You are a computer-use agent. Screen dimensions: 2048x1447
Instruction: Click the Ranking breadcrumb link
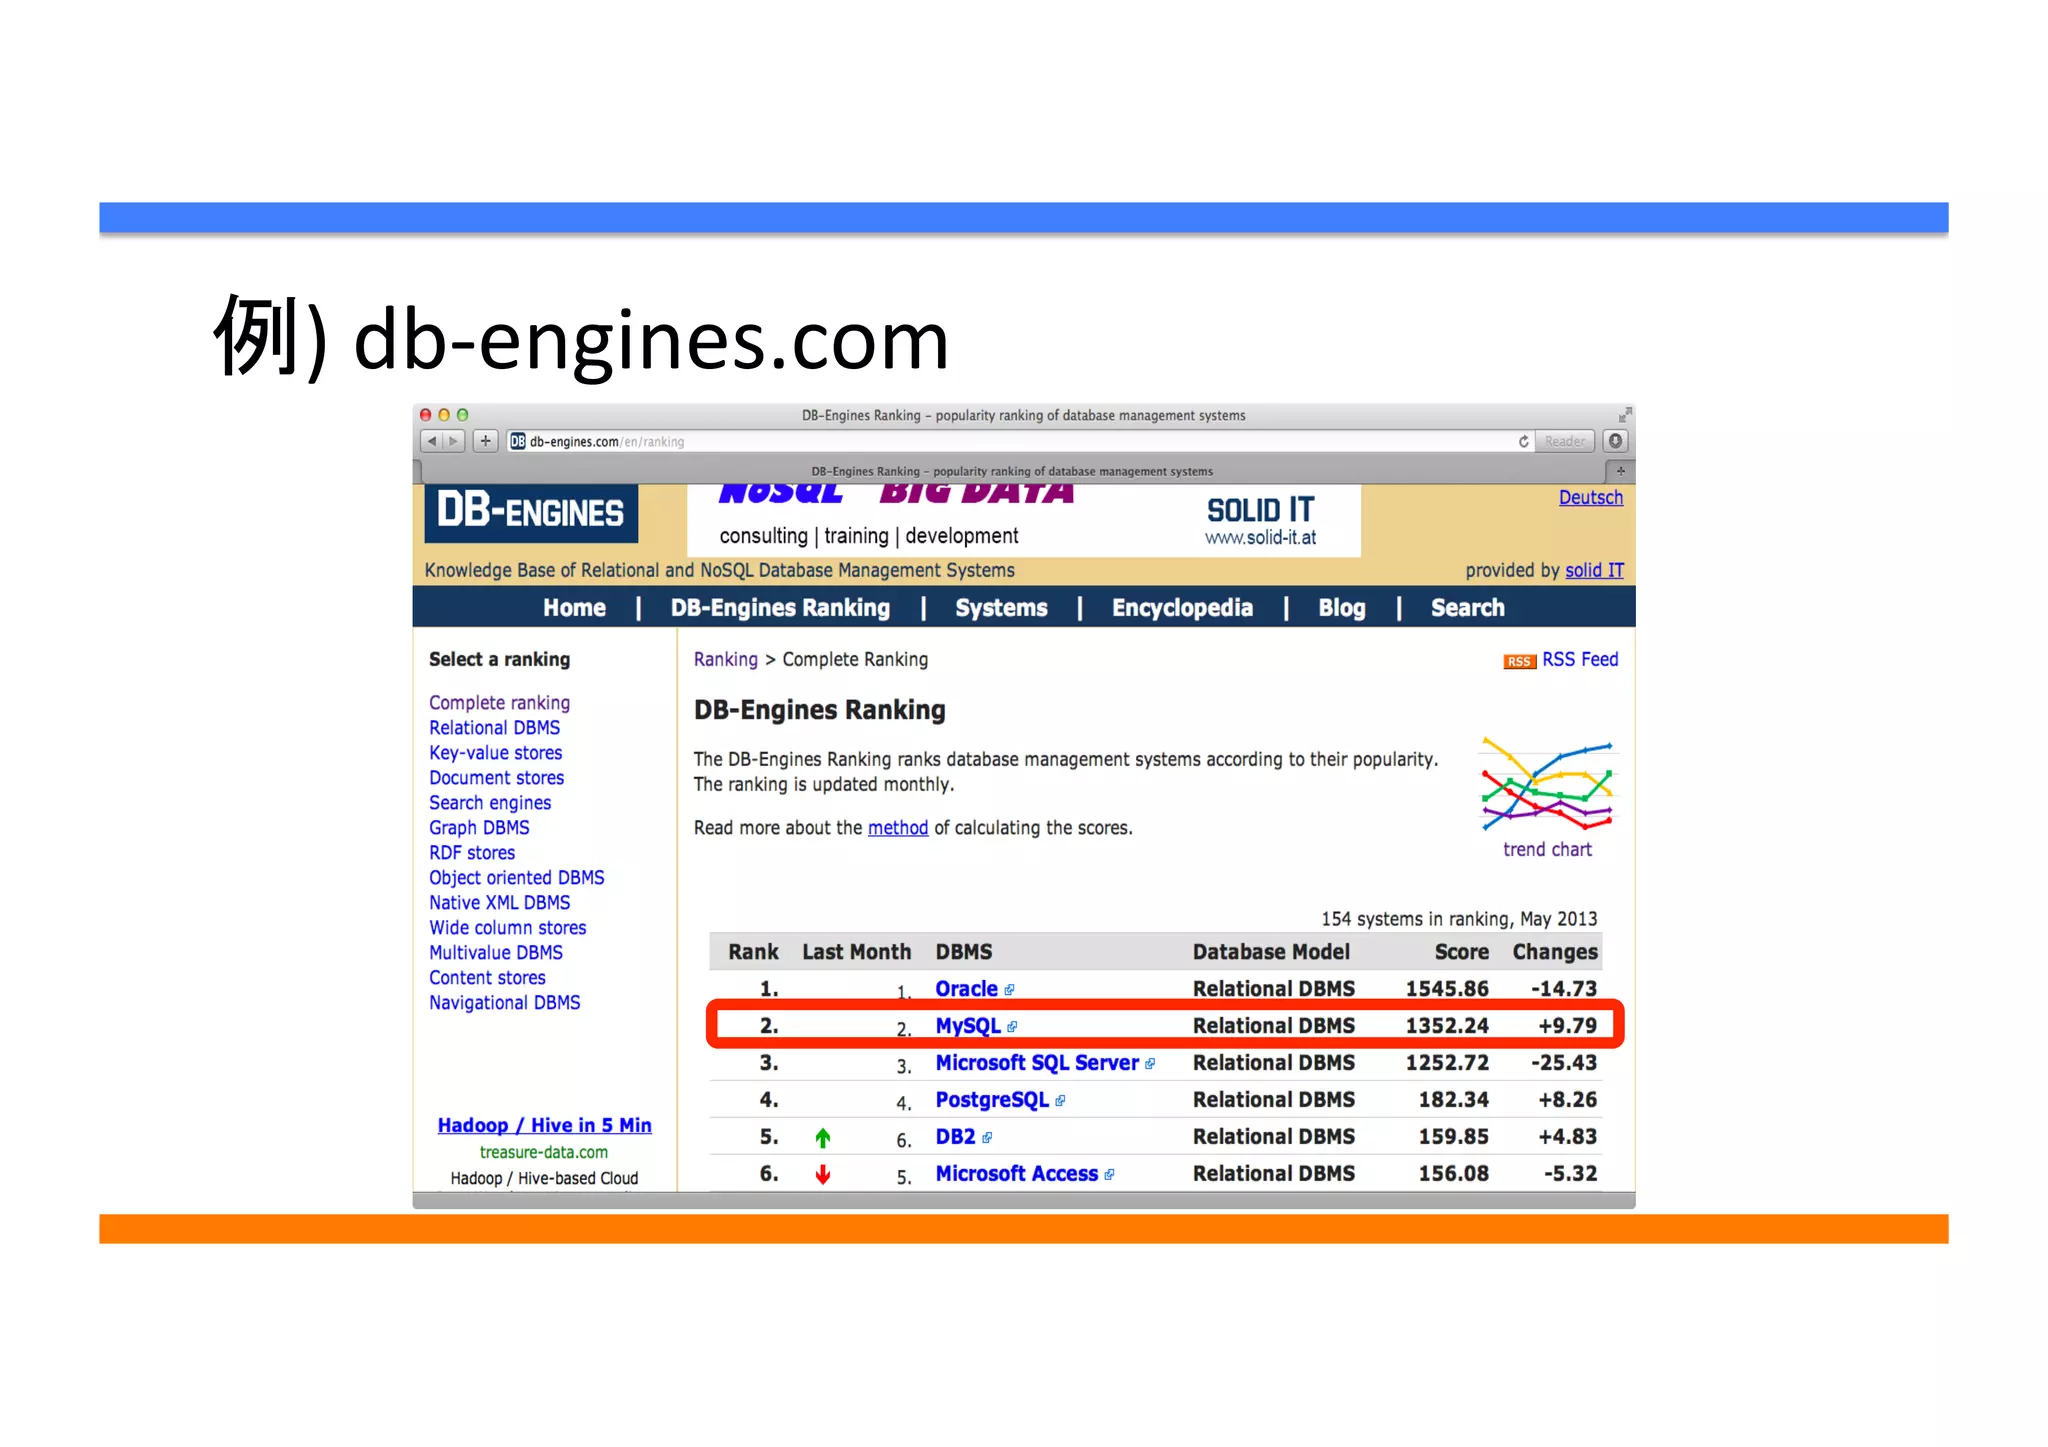725,659
